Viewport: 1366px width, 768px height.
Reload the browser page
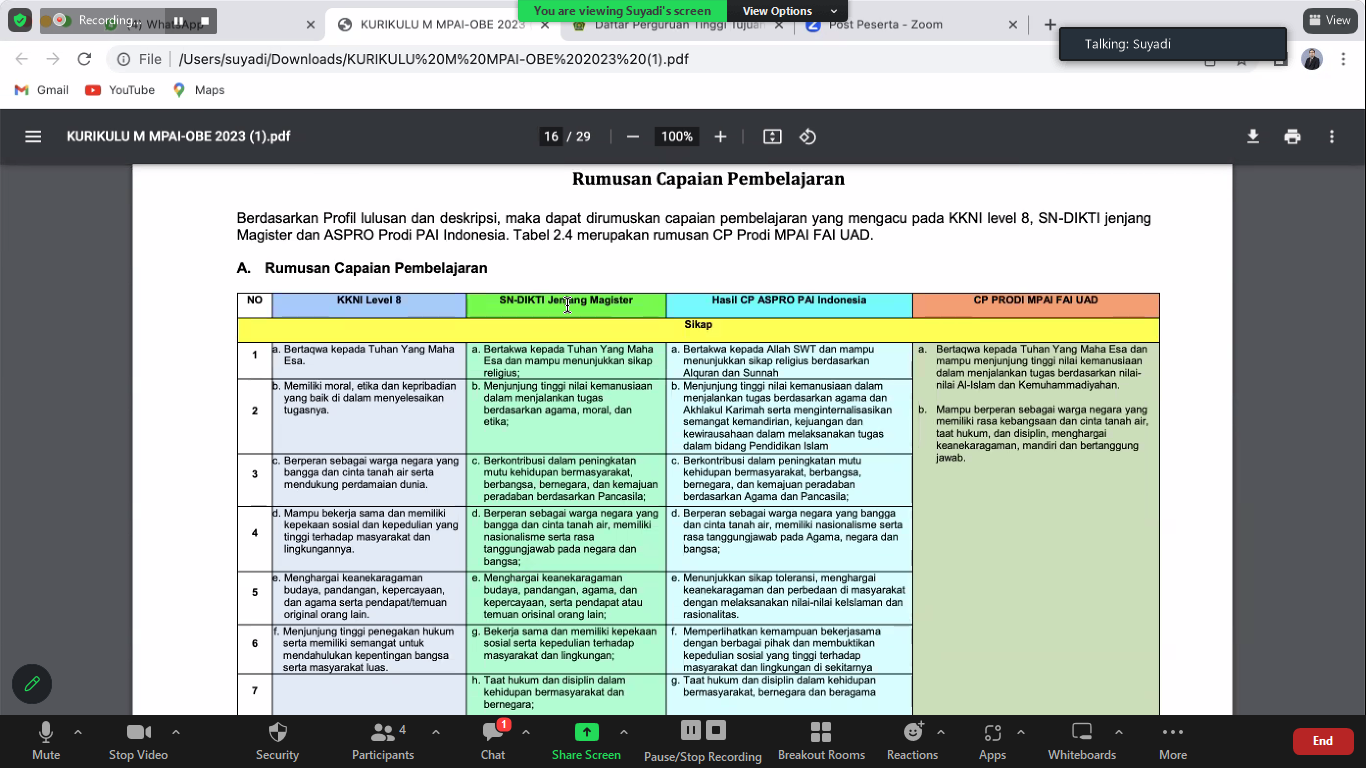click(x=85, y=59)
